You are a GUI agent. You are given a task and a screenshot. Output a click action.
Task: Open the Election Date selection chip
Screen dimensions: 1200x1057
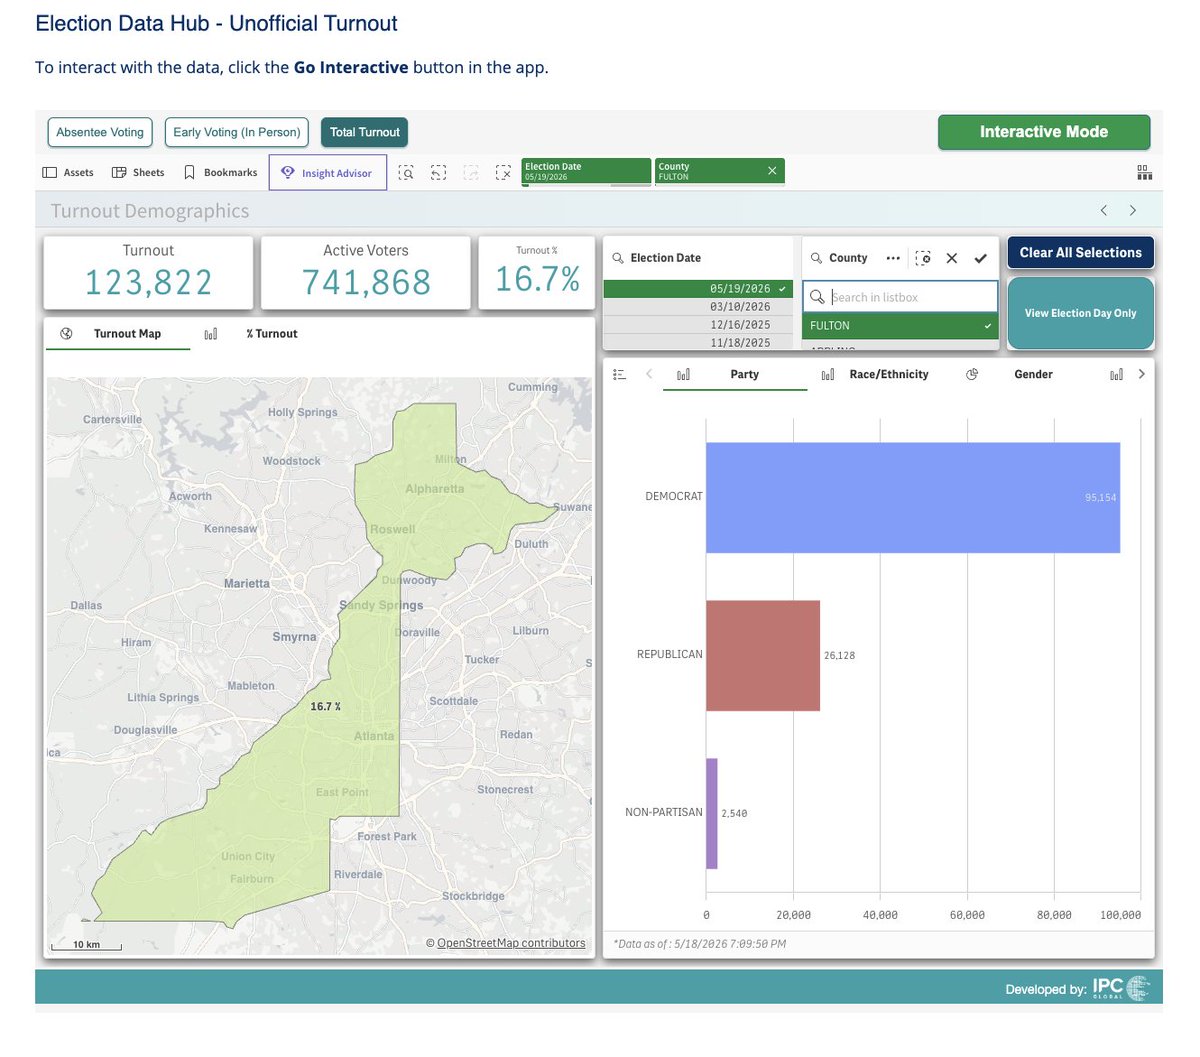586,172
